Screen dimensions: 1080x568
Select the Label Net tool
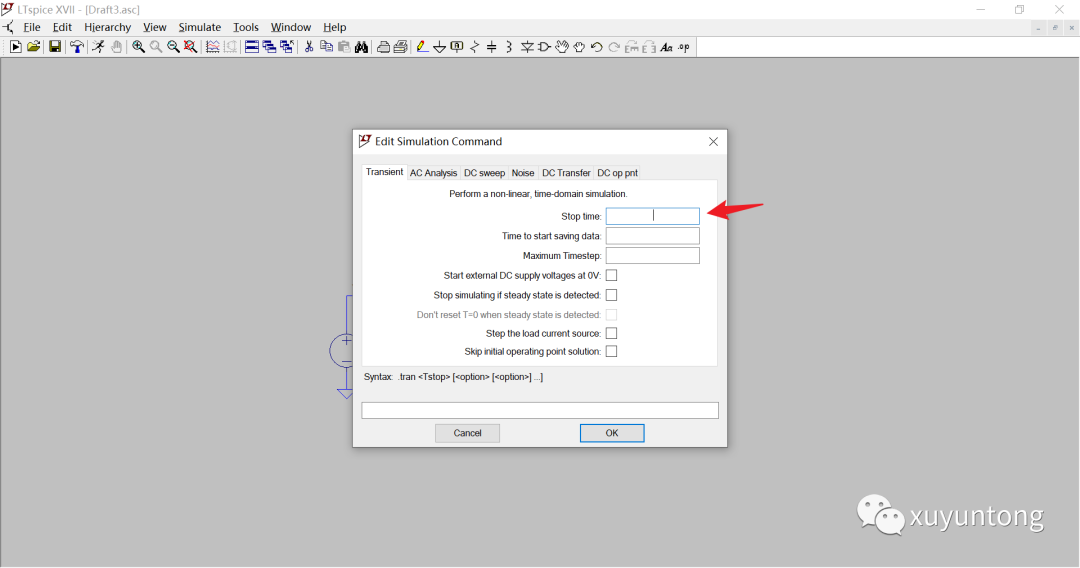[457, 47]
